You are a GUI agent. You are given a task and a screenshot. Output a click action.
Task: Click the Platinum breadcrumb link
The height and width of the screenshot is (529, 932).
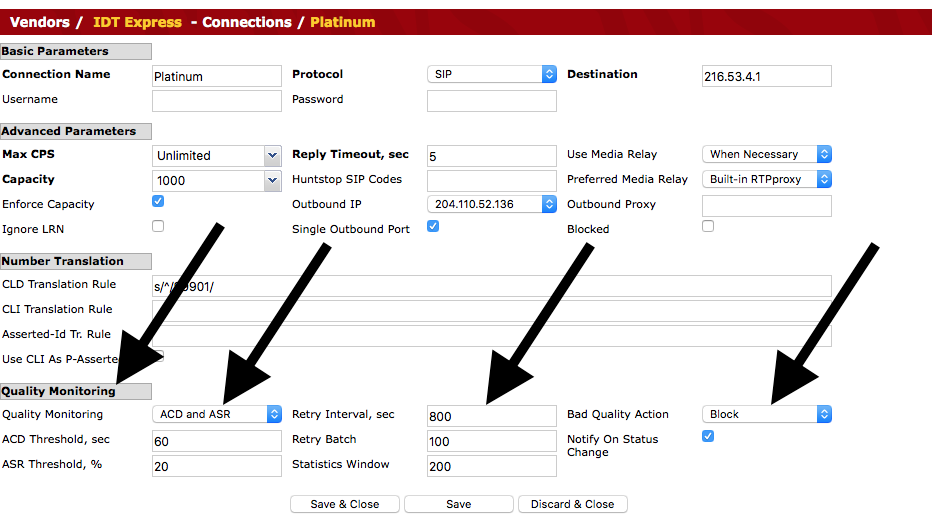342,22
